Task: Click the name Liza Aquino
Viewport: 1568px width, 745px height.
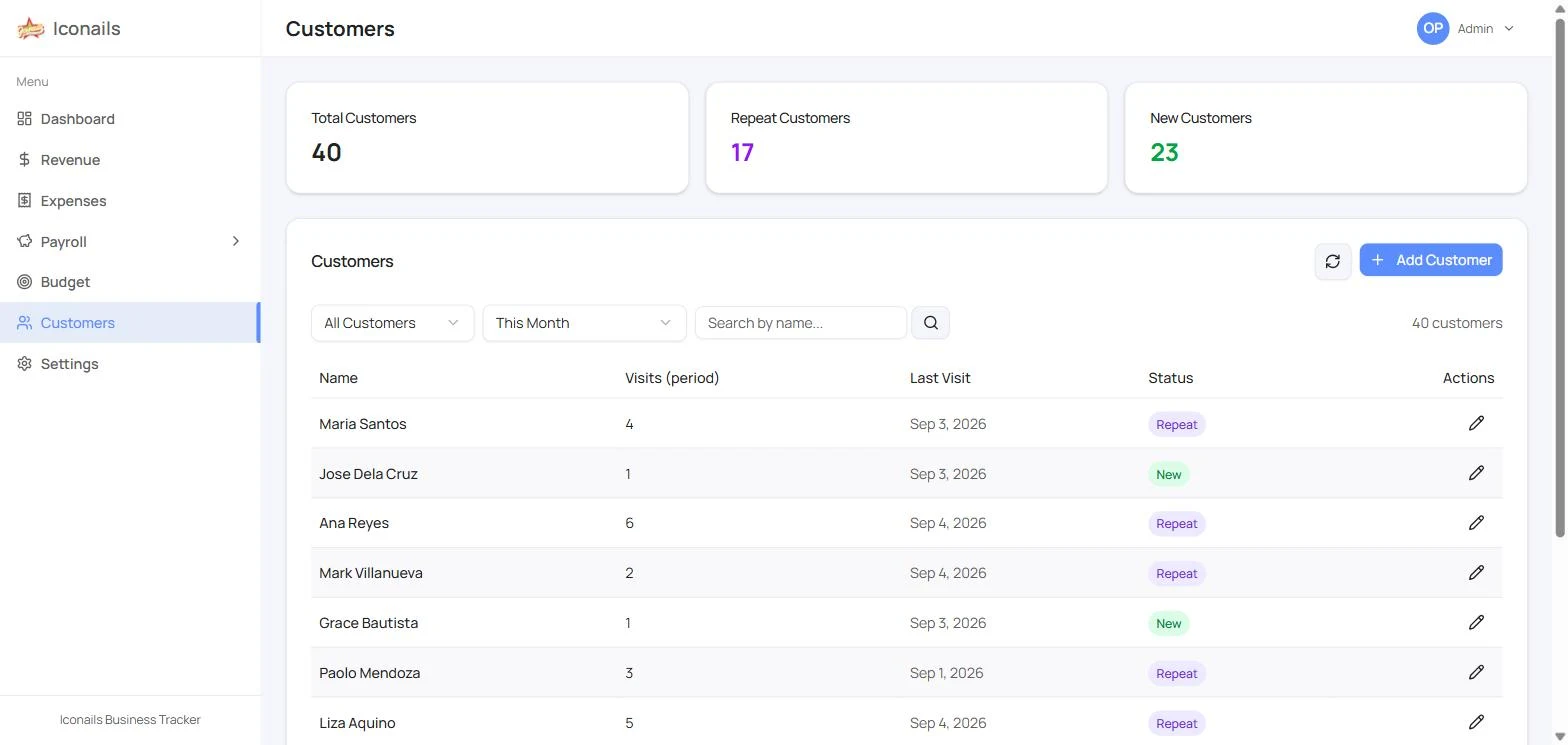Action: (x=357, y=723)
